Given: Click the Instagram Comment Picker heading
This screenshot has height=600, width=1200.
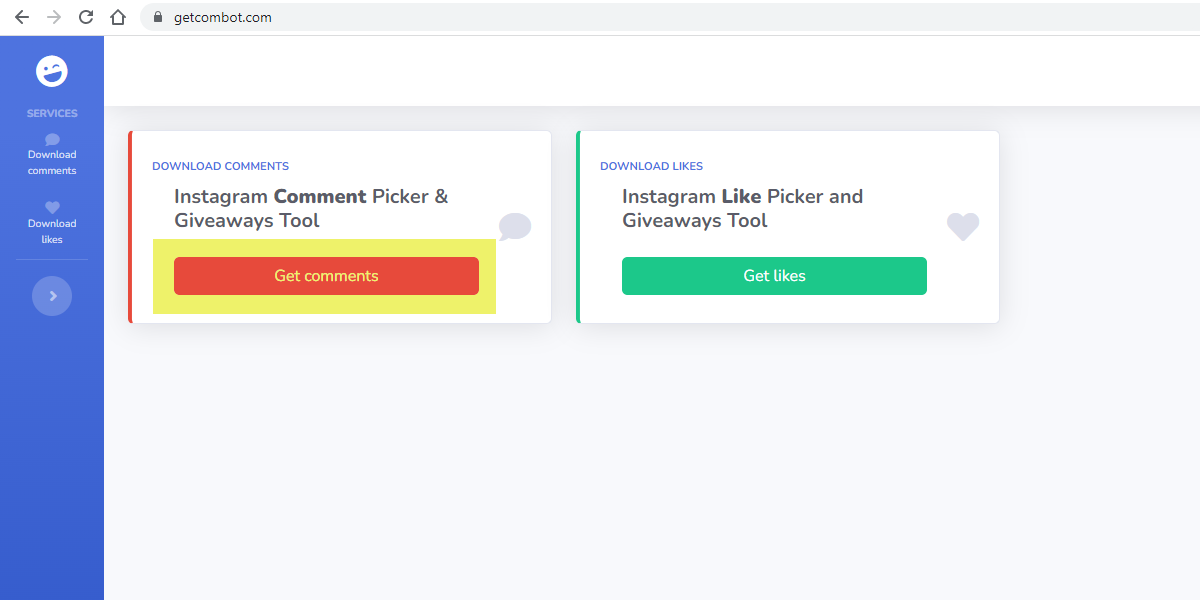Looking at the screenshot, I should (x=311, y=208).
